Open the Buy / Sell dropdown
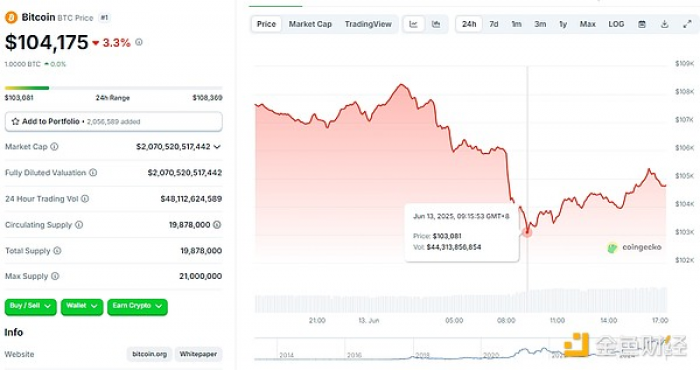 (x=30, y=306)
